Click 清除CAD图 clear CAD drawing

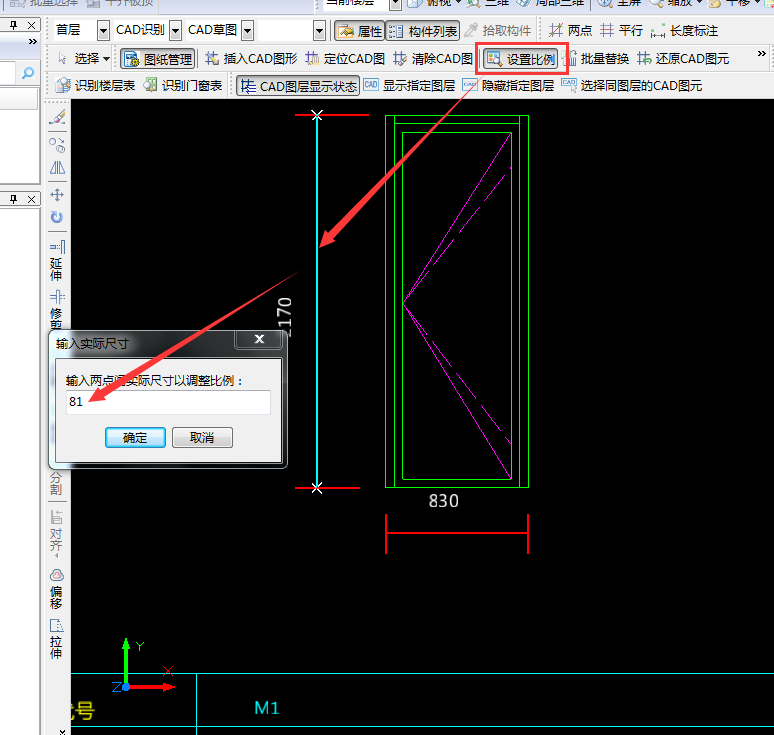432,59
